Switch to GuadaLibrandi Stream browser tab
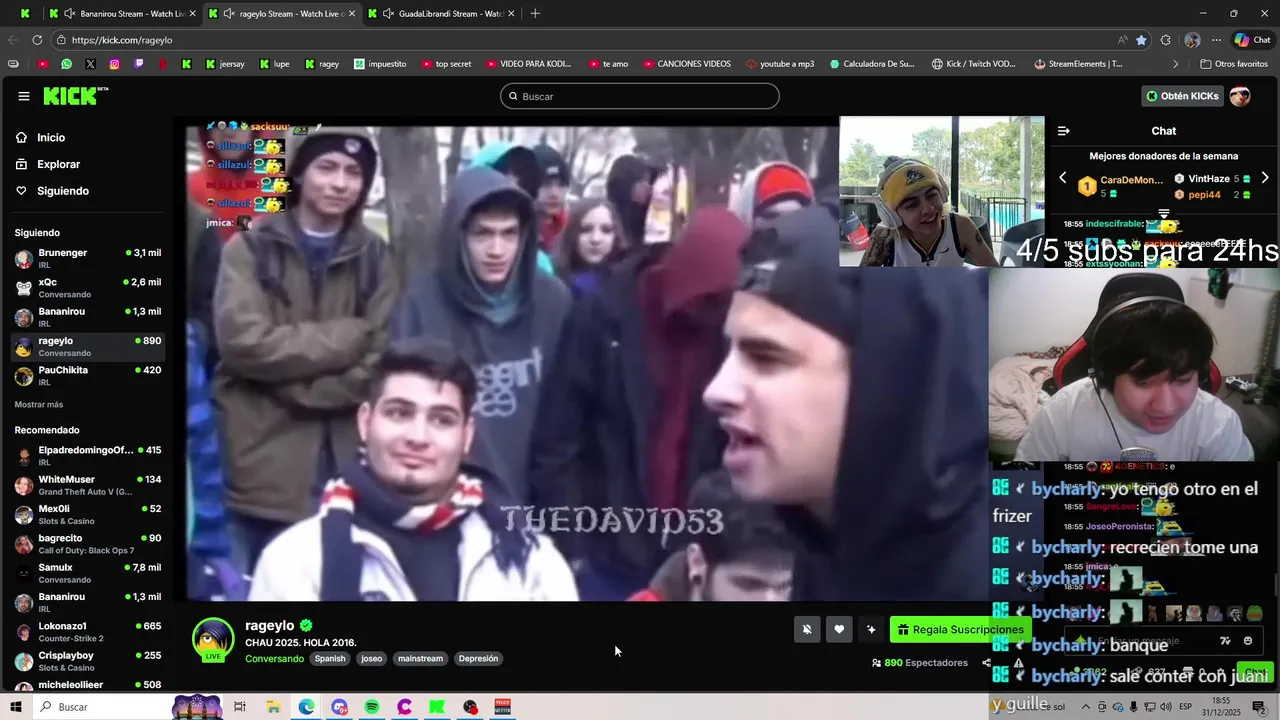The width and height of the screenshot is (1280, 720). coord(441,13)
